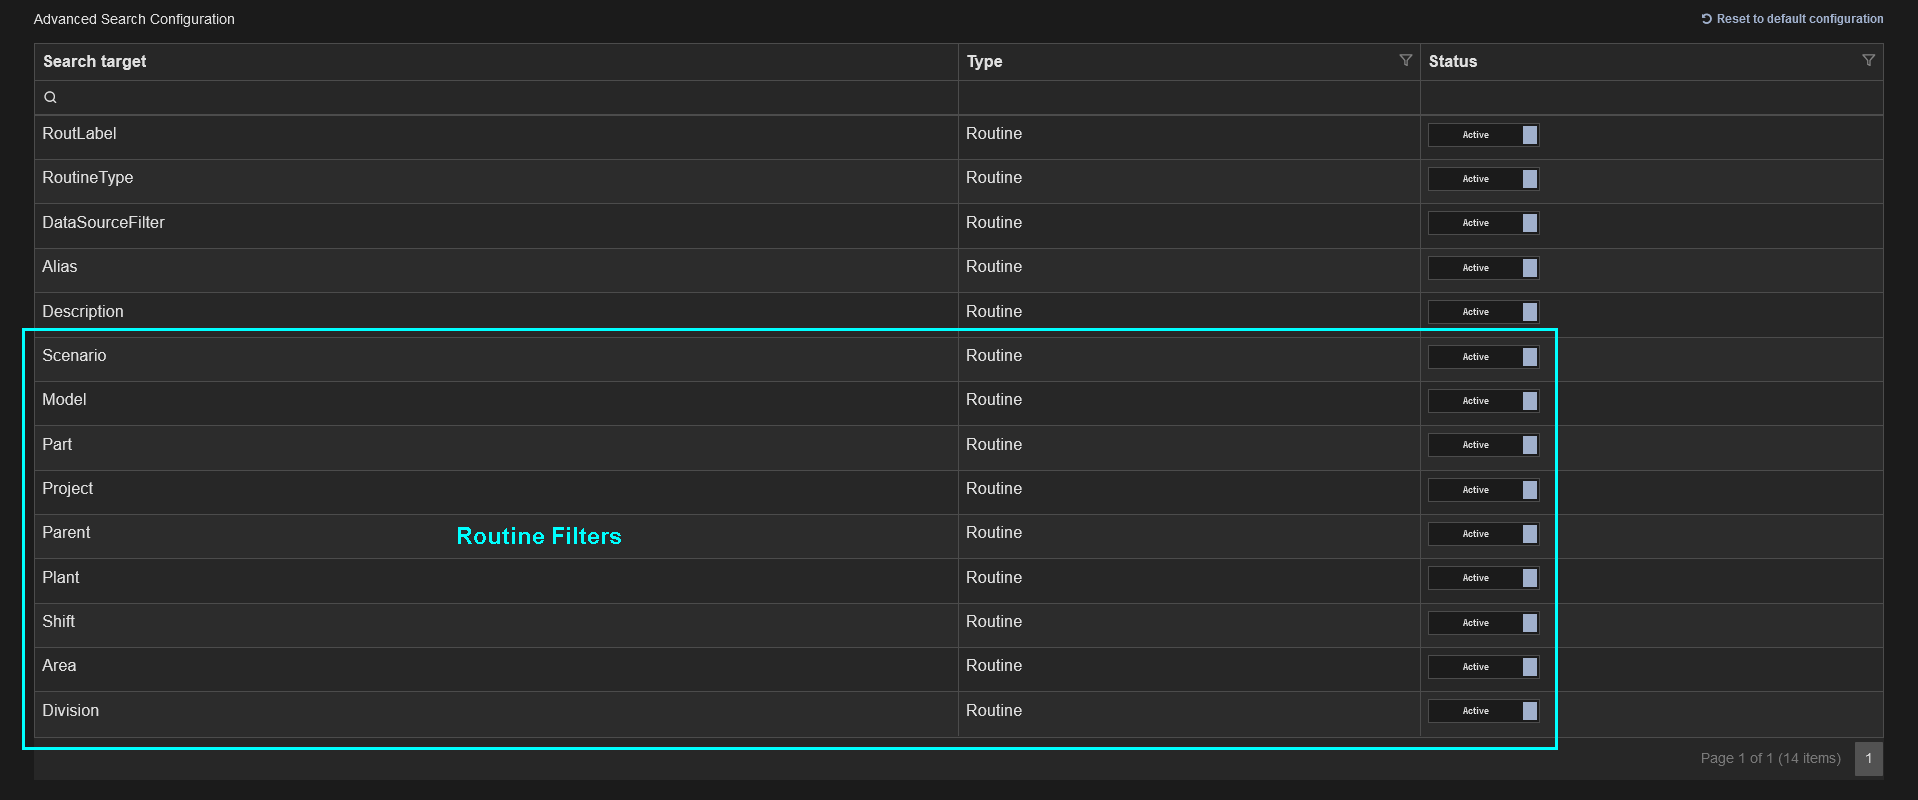Reset to default configuration
Screen dimensions: 1918x800
click(x=1798, y=19)
